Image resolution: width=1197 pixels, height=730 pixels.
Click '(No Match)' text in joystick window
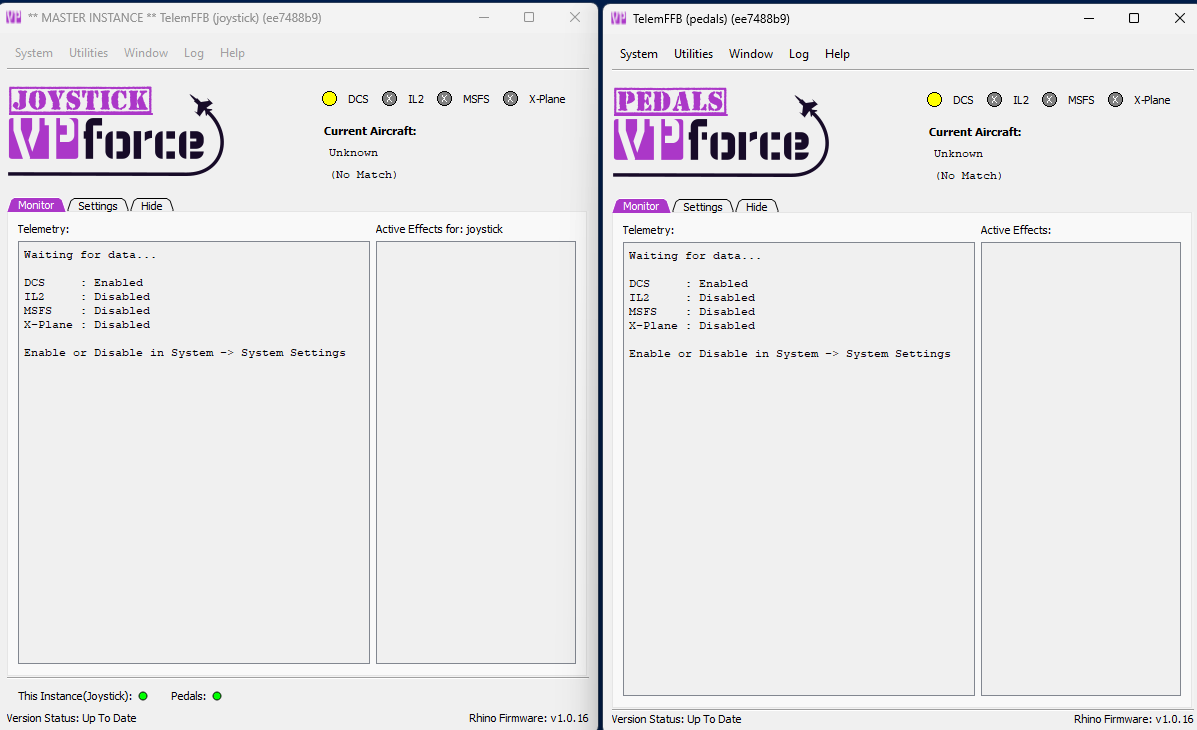point(364,174)
